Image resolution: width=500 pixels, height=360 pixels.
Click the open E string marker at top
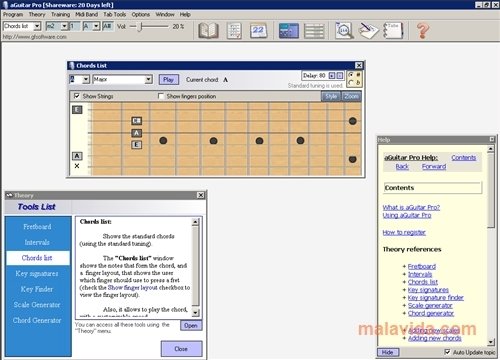(77, 110)
